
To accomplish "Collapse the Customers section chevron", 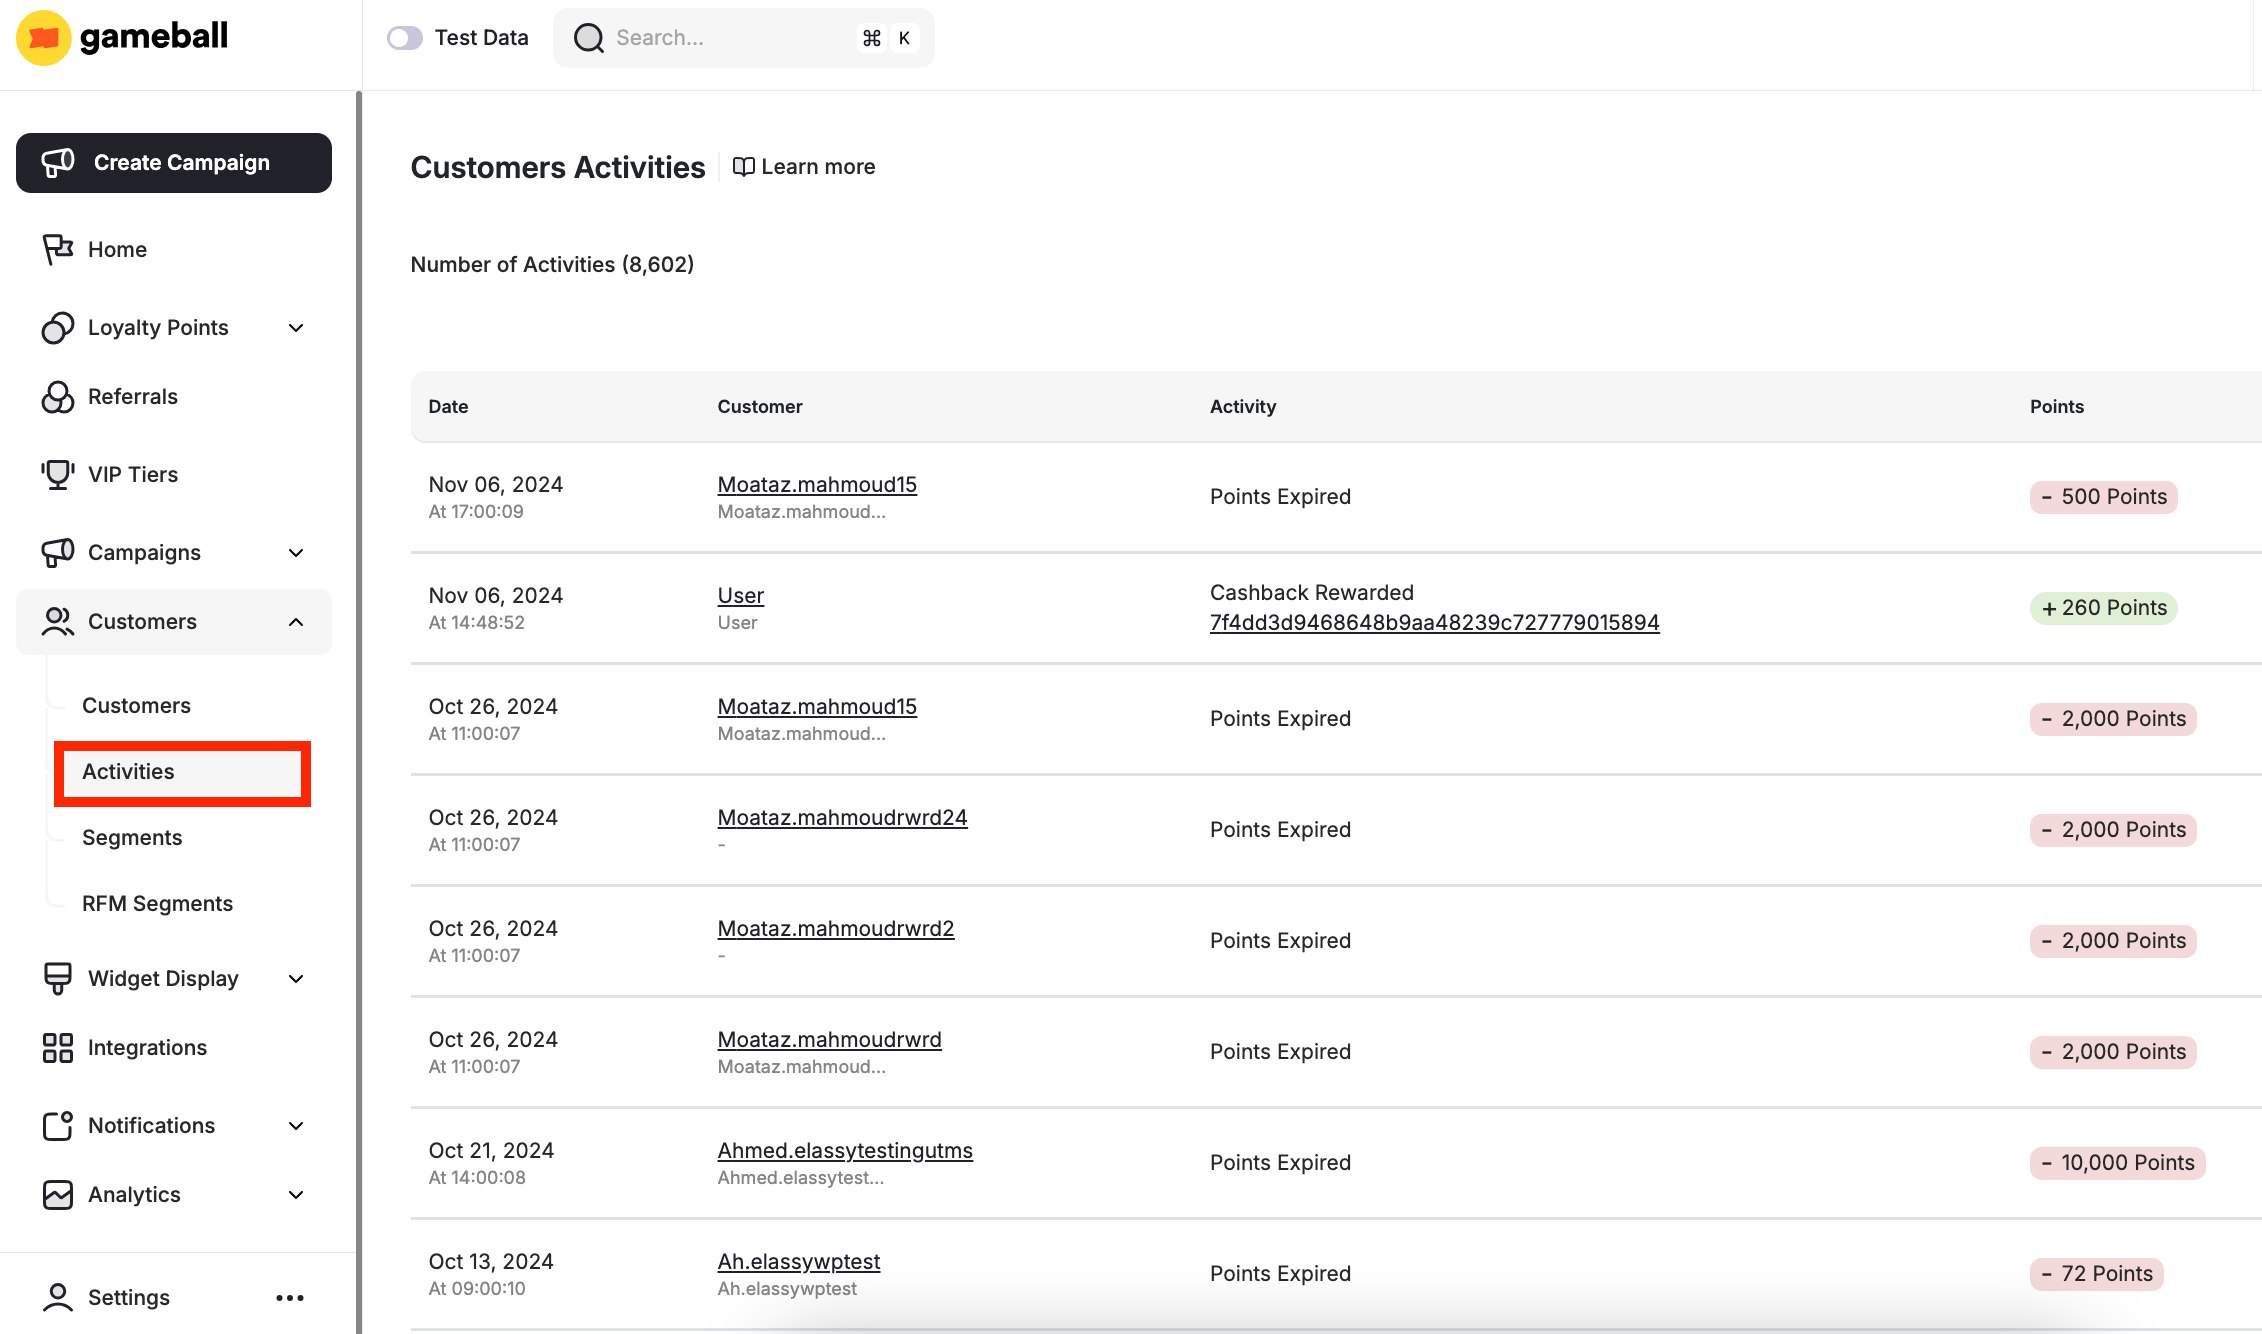I will 296,622.
